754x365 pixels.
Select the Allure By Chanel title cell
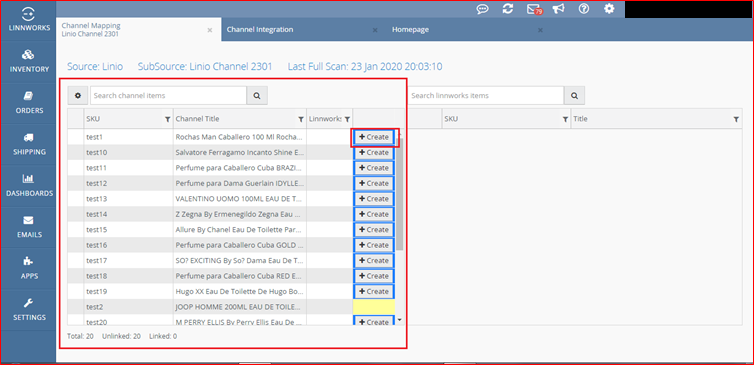click(x=240, y=229)
